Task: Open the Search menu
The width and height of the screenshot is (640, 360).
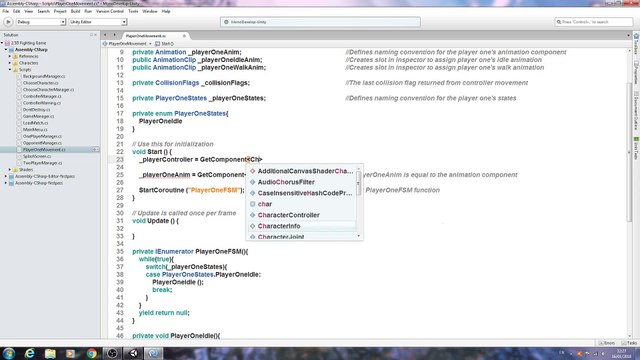Action: point(43,11)
